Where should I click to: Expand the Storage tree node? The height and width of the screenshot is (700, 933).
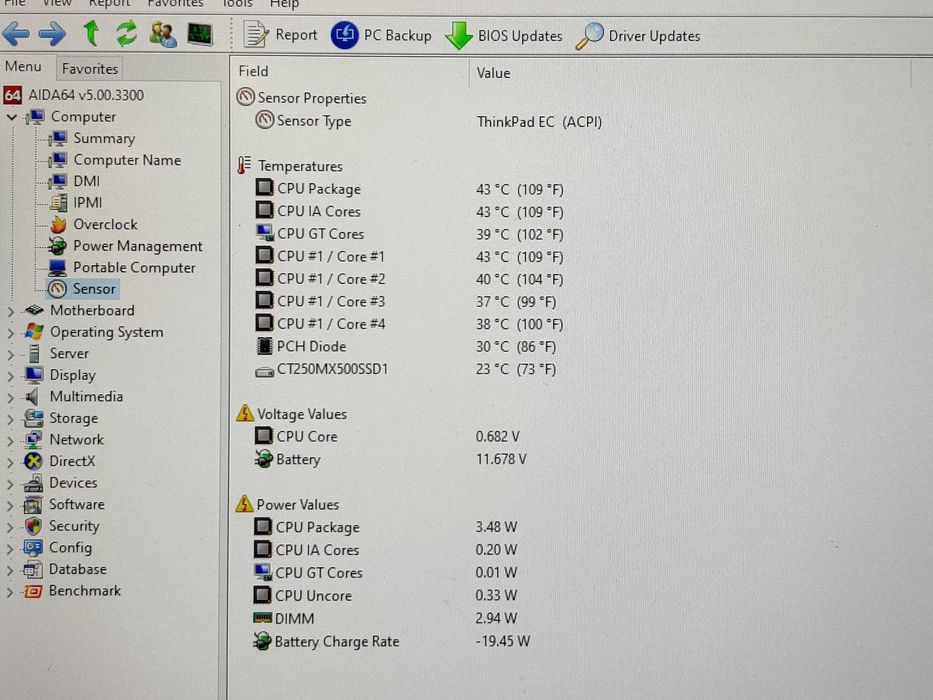10,419
